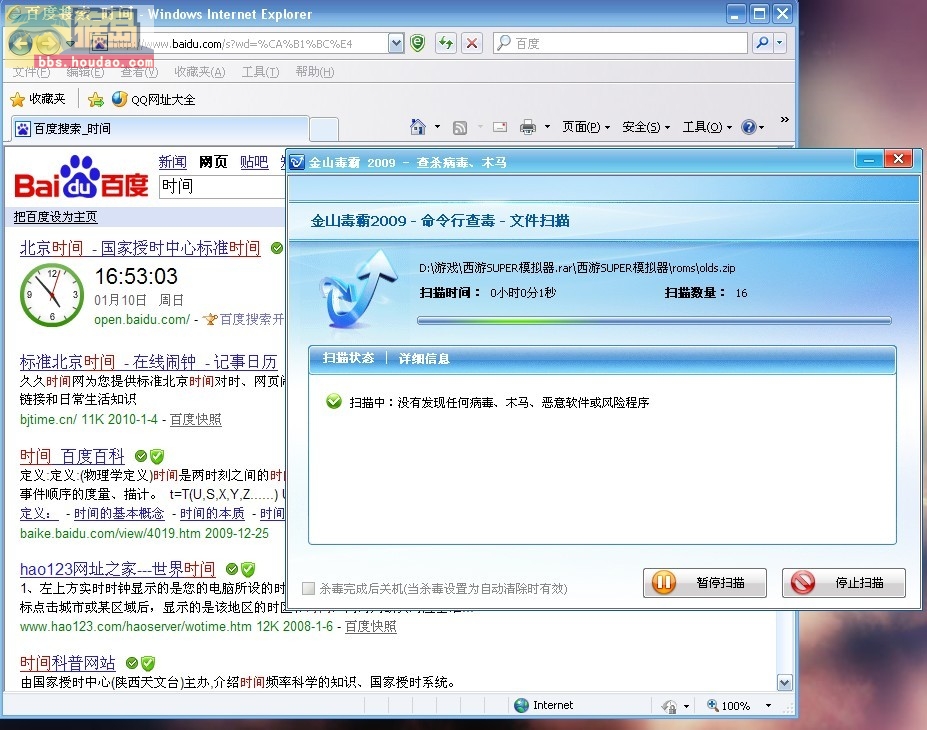Click the analog clock widget
Viewport: 927px width, 730px height.
52,294
